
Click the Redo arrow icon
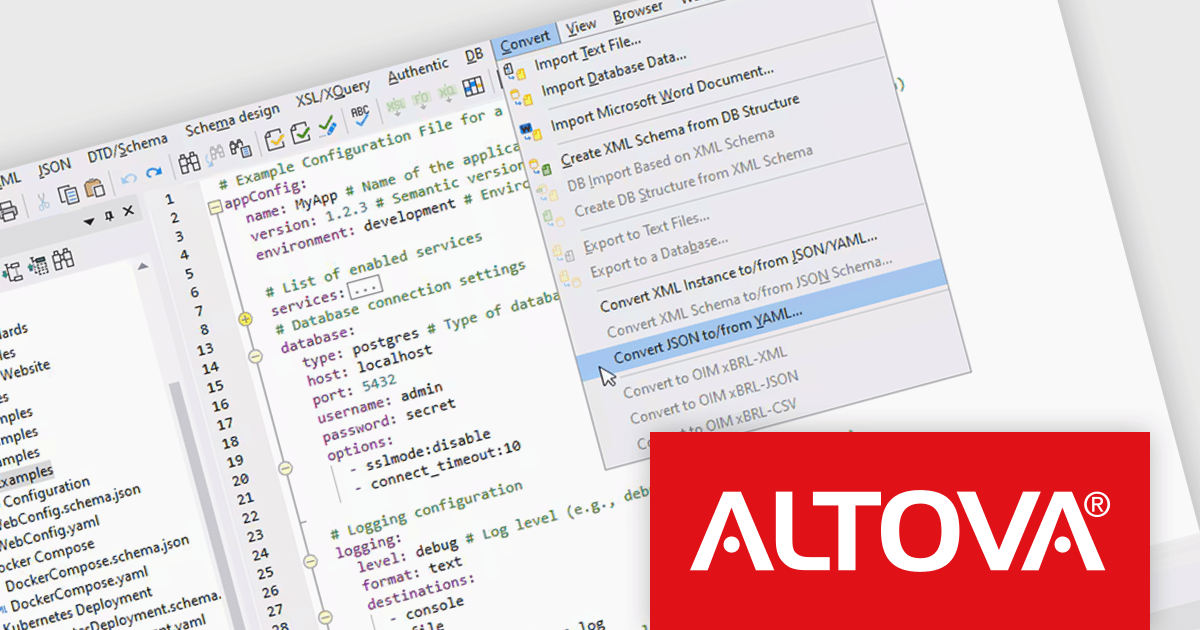[x=154, y=174]
